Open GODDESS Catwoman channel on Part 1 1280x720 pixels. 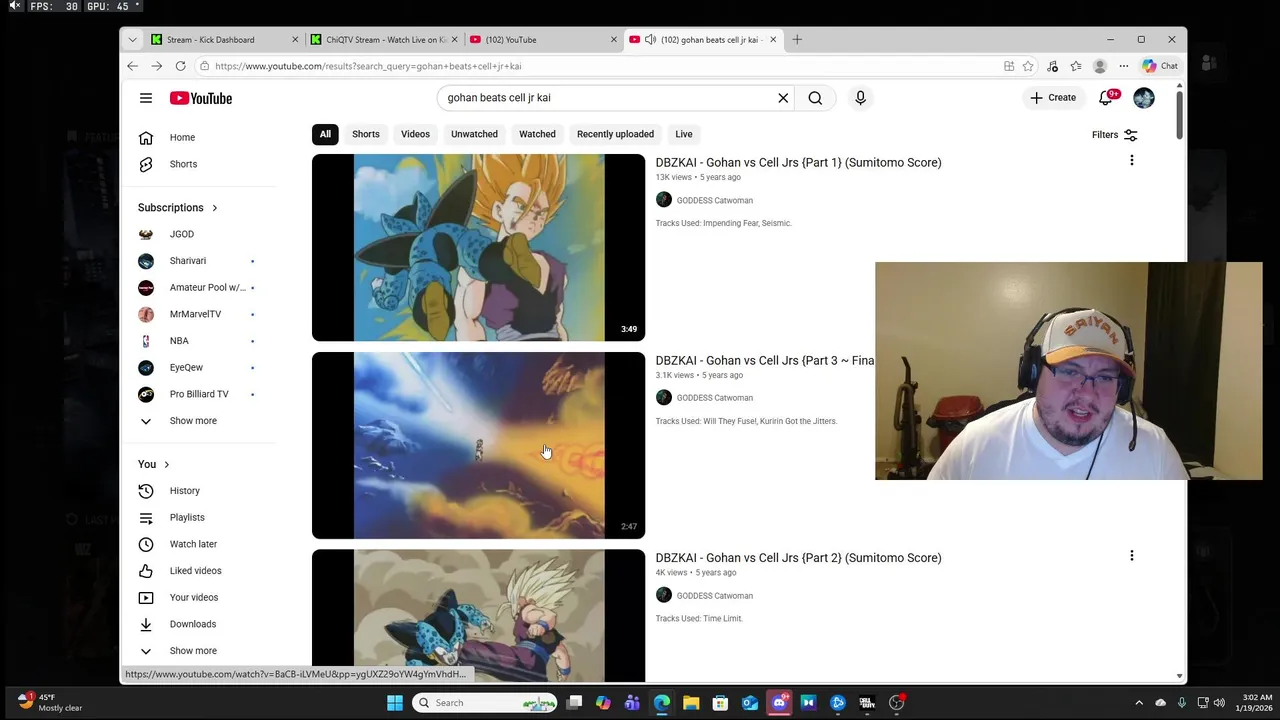click(x=714, y=200)
